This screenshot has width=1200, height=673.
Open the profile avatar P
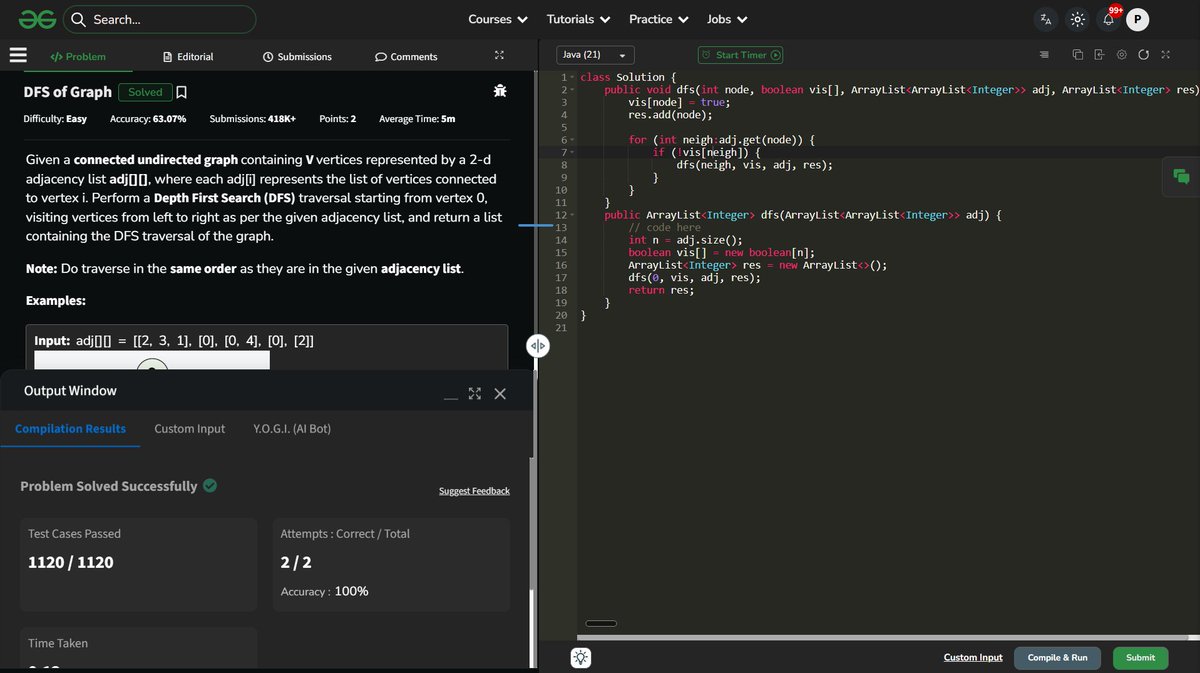[x=1138, y=19]
